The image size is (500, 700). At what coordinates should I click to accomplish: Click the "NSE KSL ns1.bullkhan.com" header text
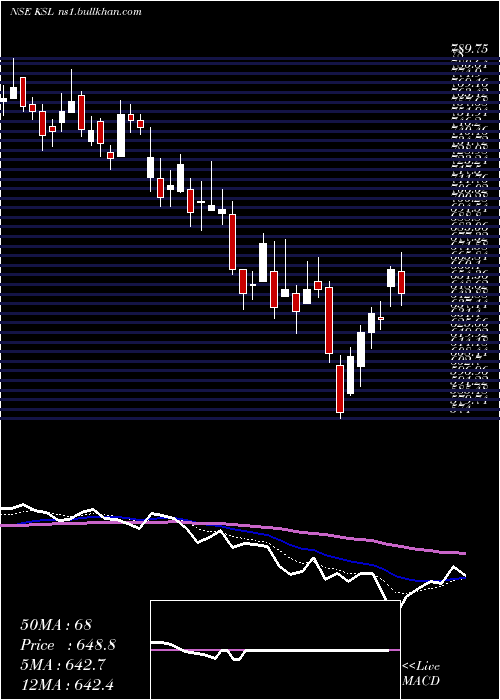tap(75, 12)
